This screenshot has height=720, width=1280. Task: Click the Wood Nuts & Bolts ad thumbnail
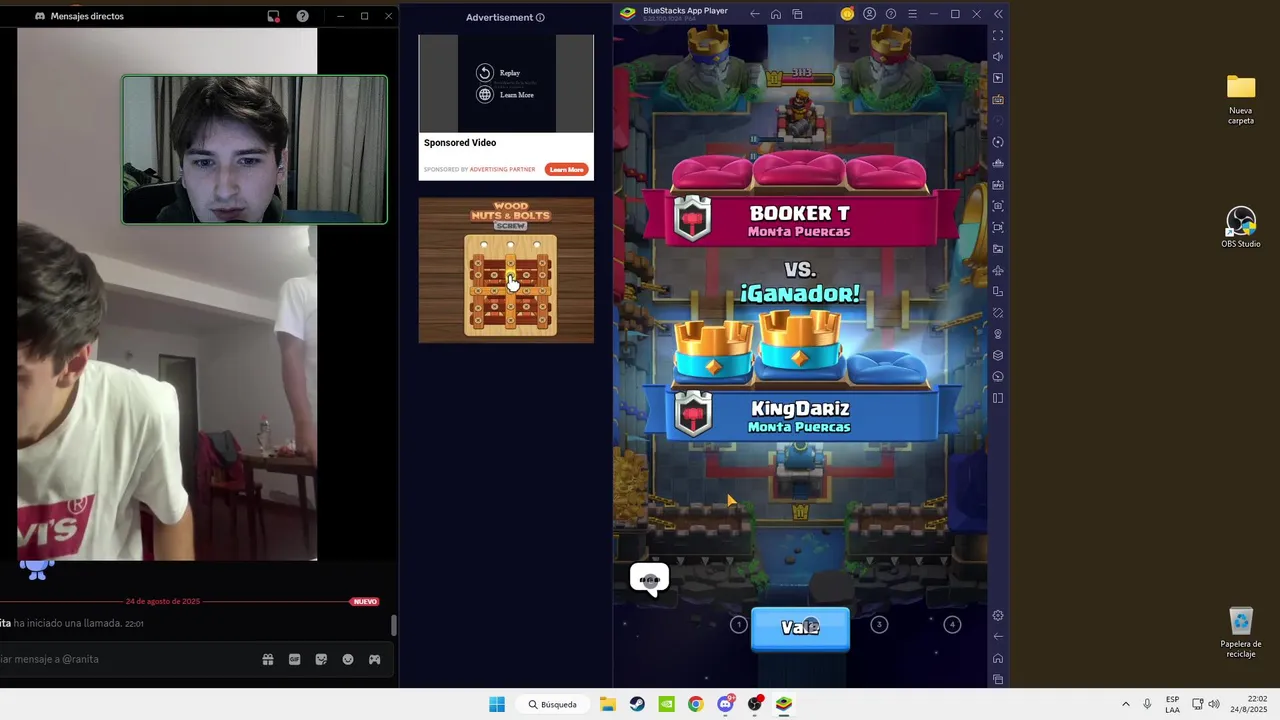[506, 270]
